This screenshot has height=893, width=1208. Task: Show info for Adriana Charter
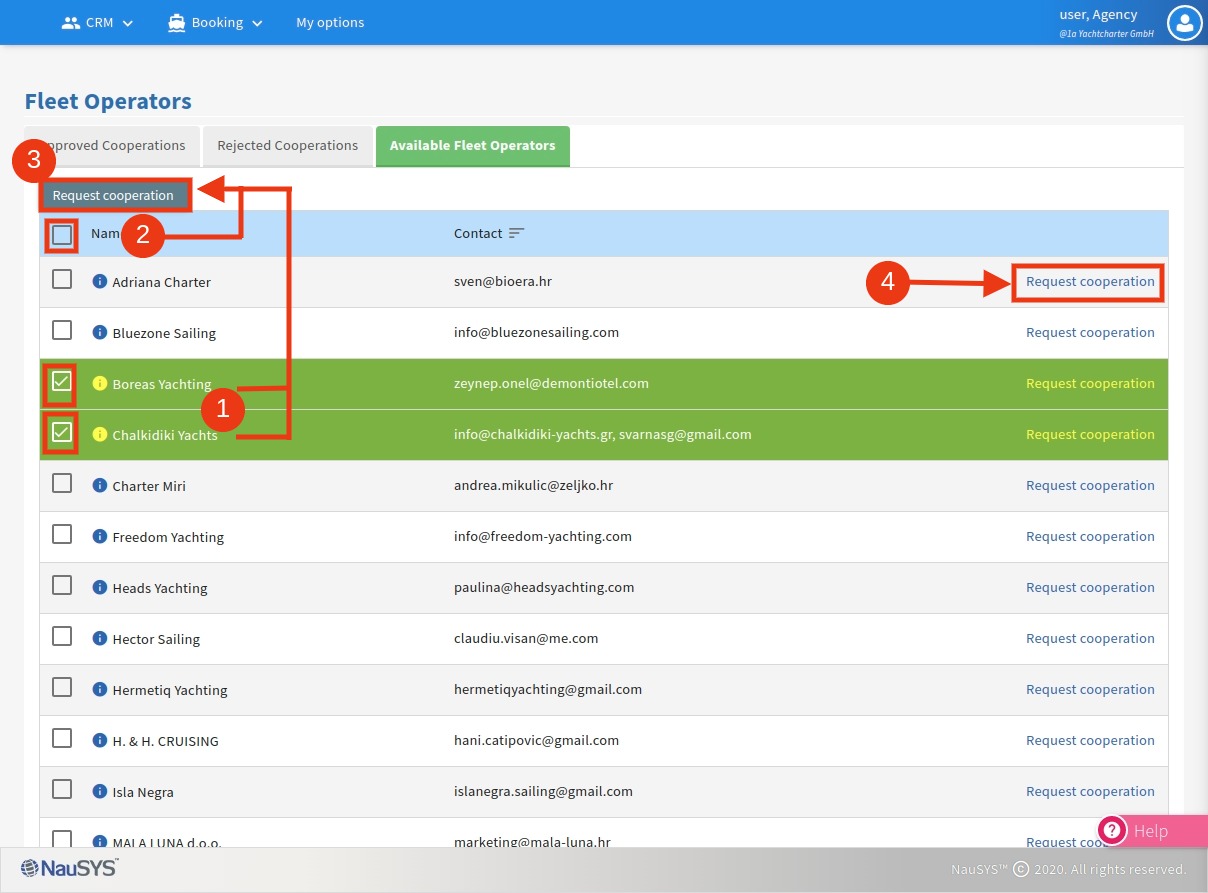(99, 282)
